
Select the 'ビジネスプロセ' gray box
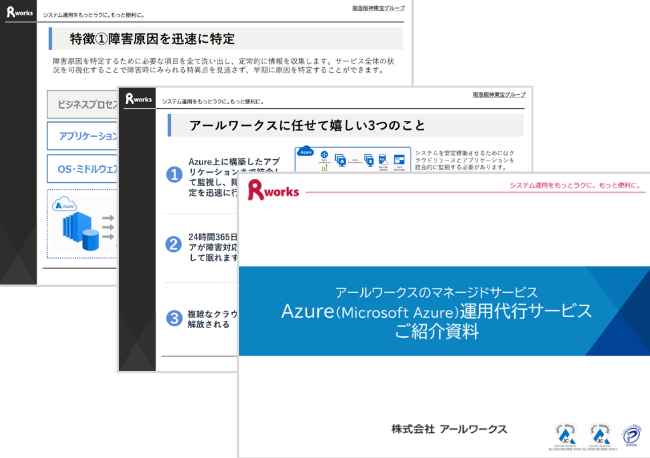coord(82,104)
